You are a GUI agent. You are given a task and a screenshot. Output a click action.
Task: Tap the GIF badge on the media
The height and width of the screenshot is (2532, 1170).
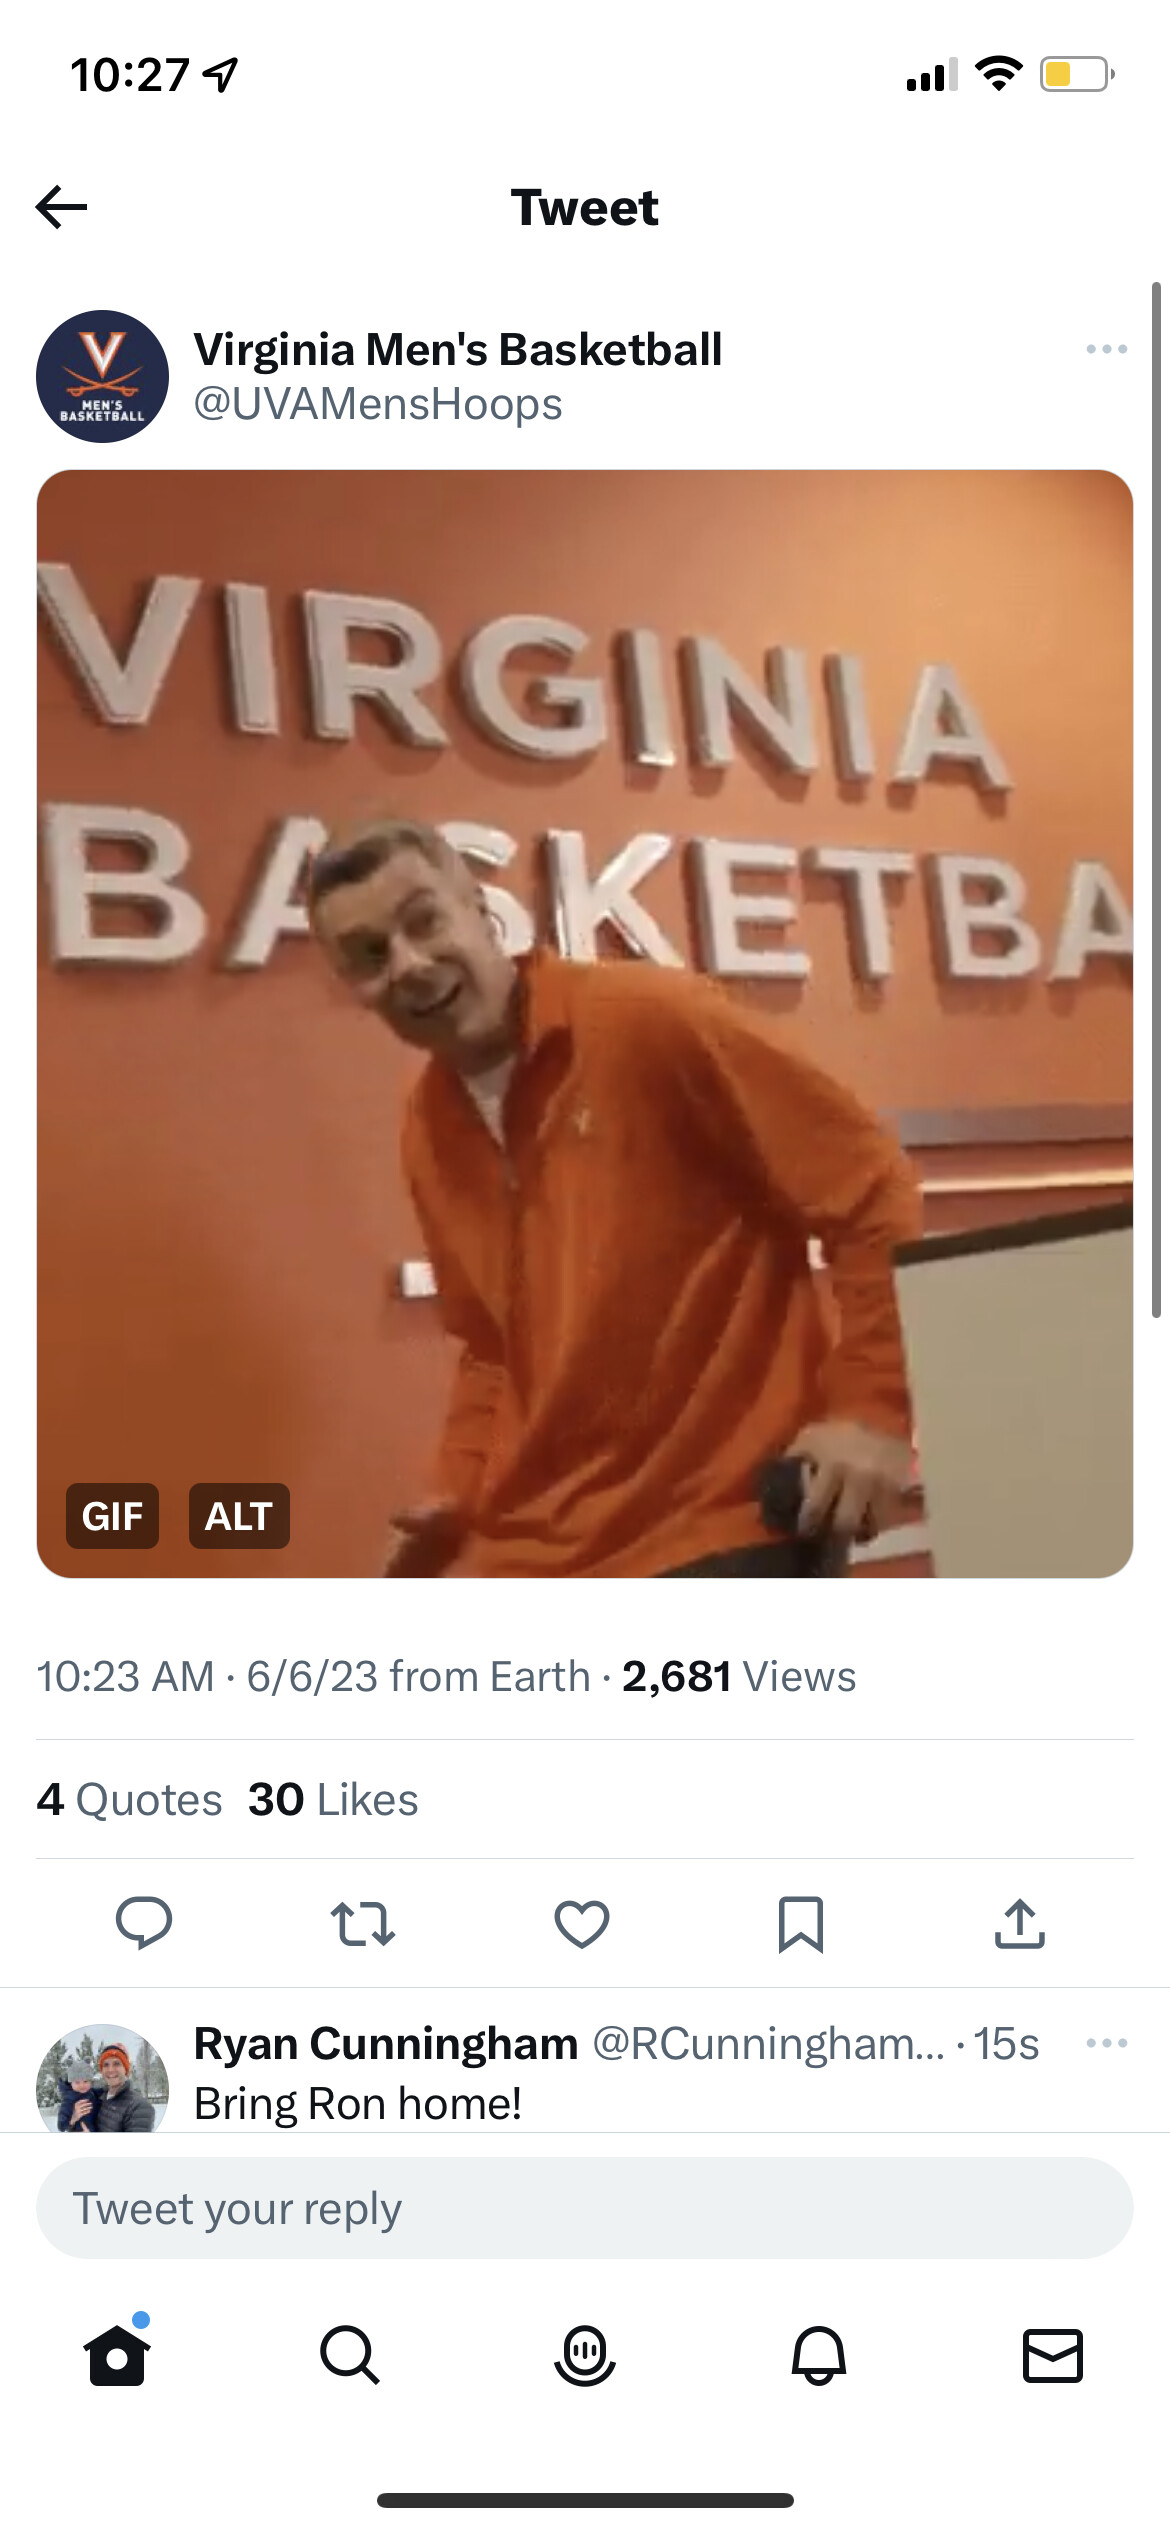pos(112,1516)
